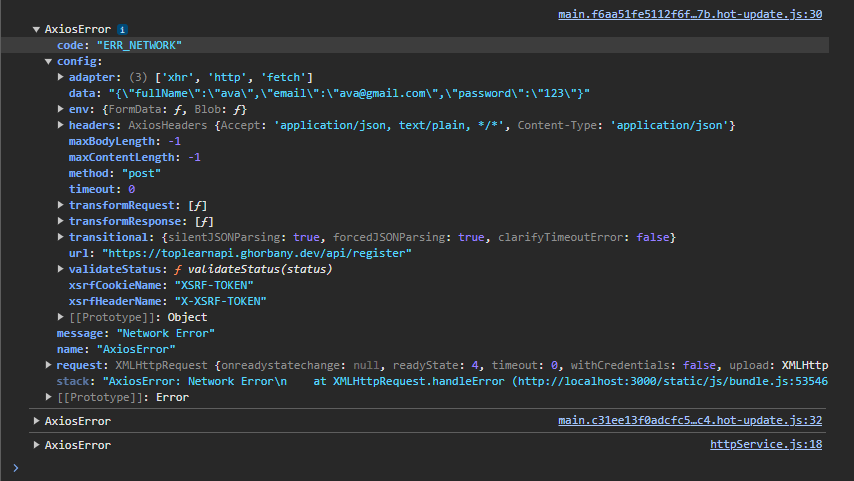The width and height of the screenshot is (854, 481).
Task: Expand the transformRequest array
Action: (x=60, y=205)
